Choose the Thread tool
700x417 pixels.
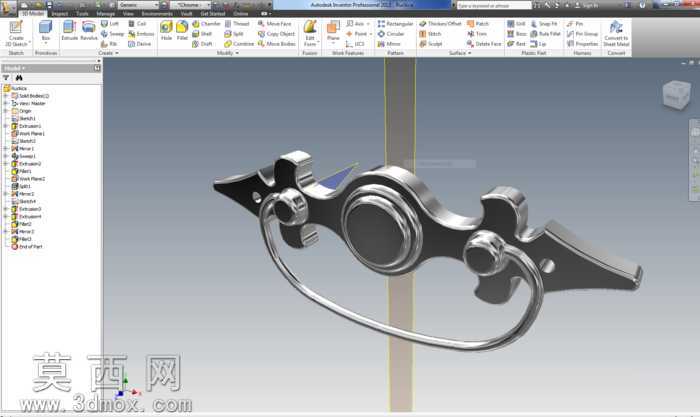(237, 24)
